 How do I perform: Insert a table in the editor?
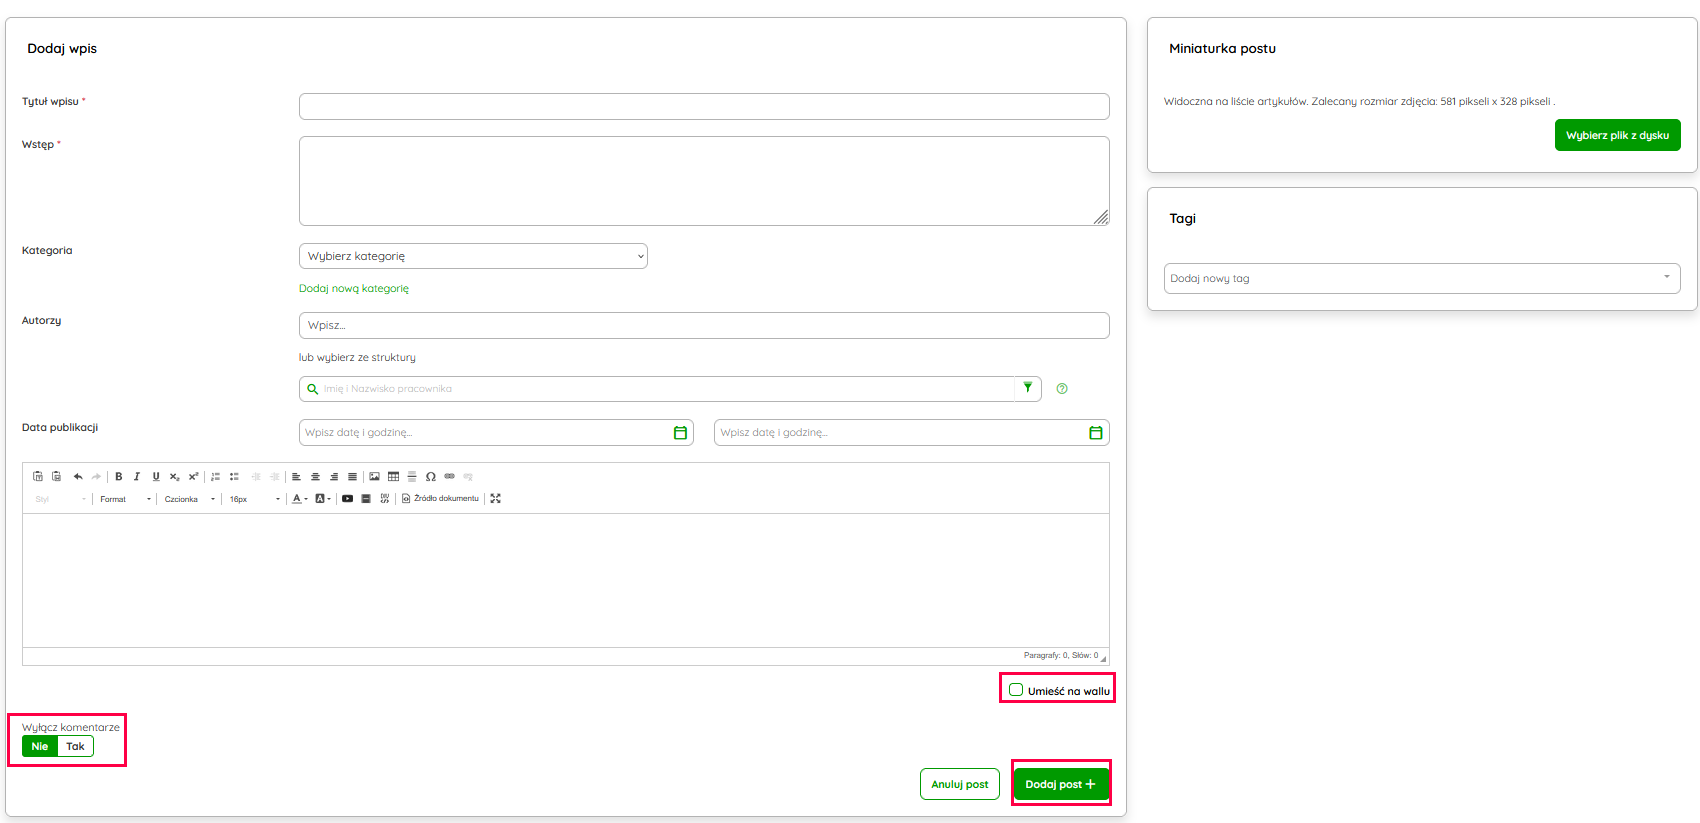click(x=393, y=477)
